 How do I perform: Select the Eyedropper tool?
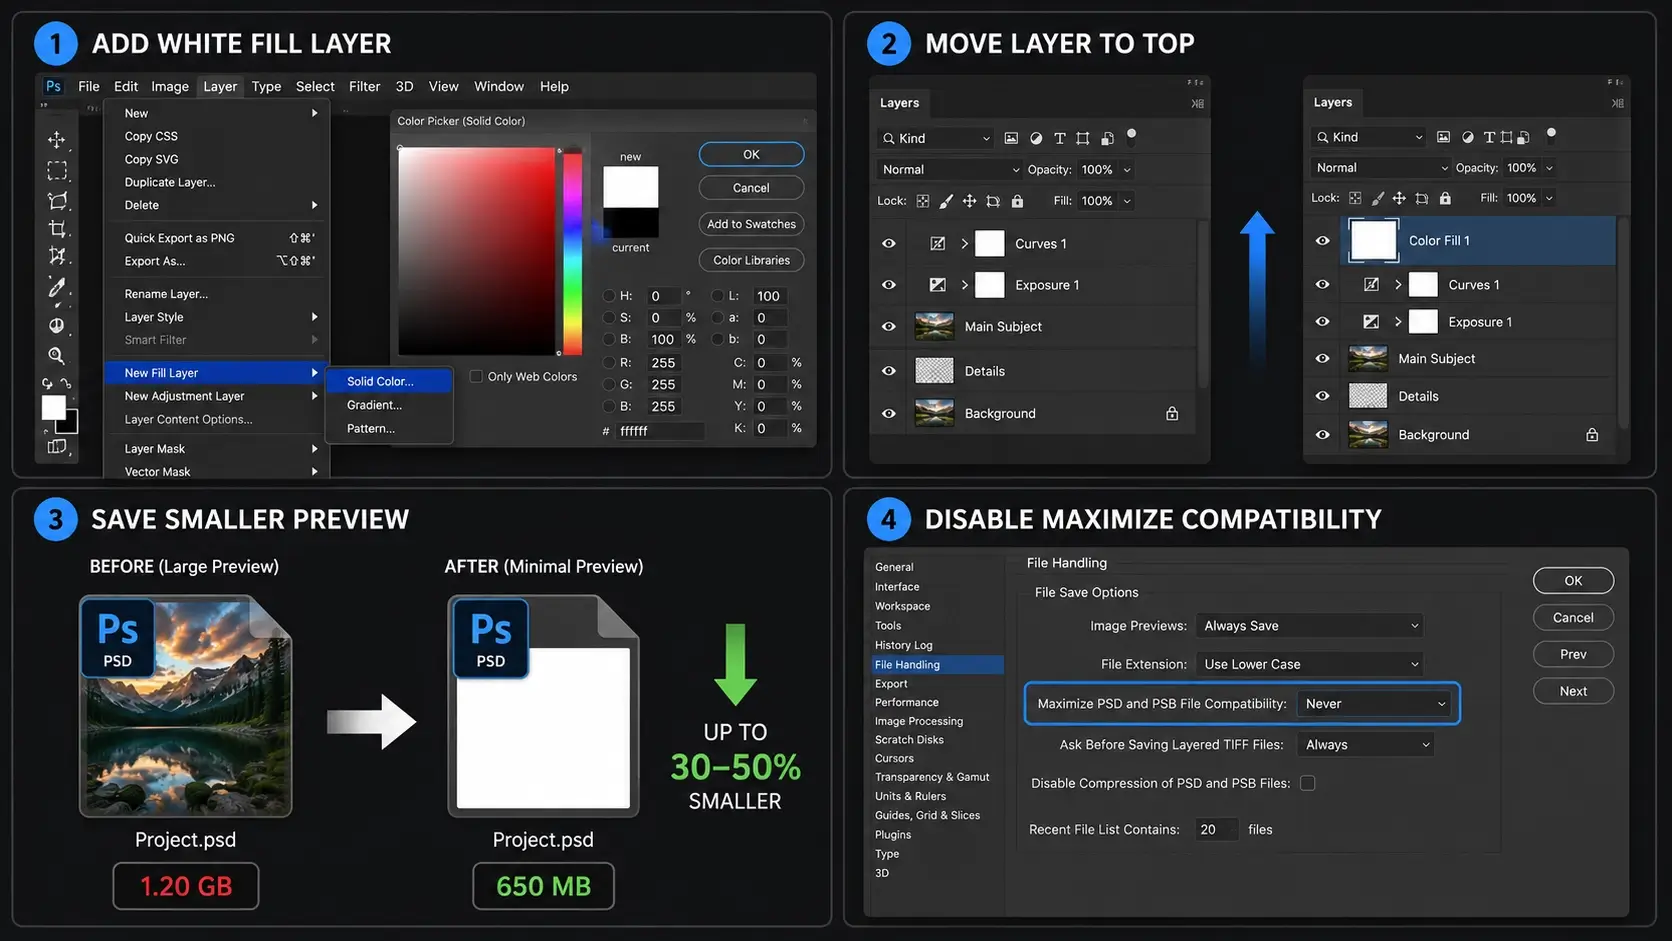[57, 287]
